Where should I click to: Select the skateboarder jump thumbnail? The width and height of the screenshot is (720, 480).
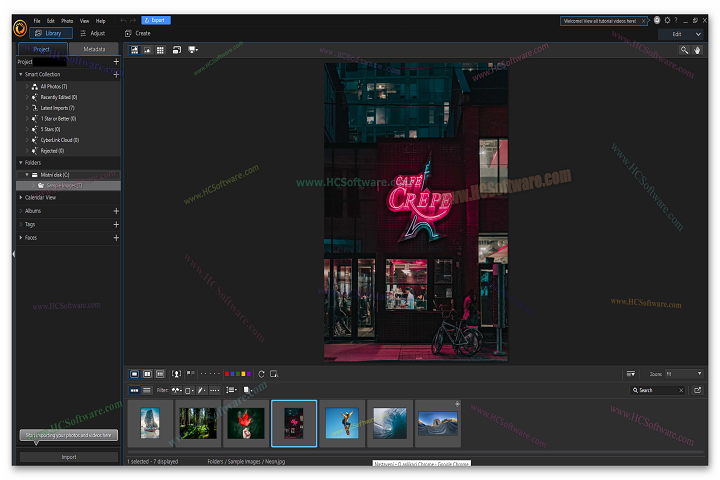coord(342,423)
